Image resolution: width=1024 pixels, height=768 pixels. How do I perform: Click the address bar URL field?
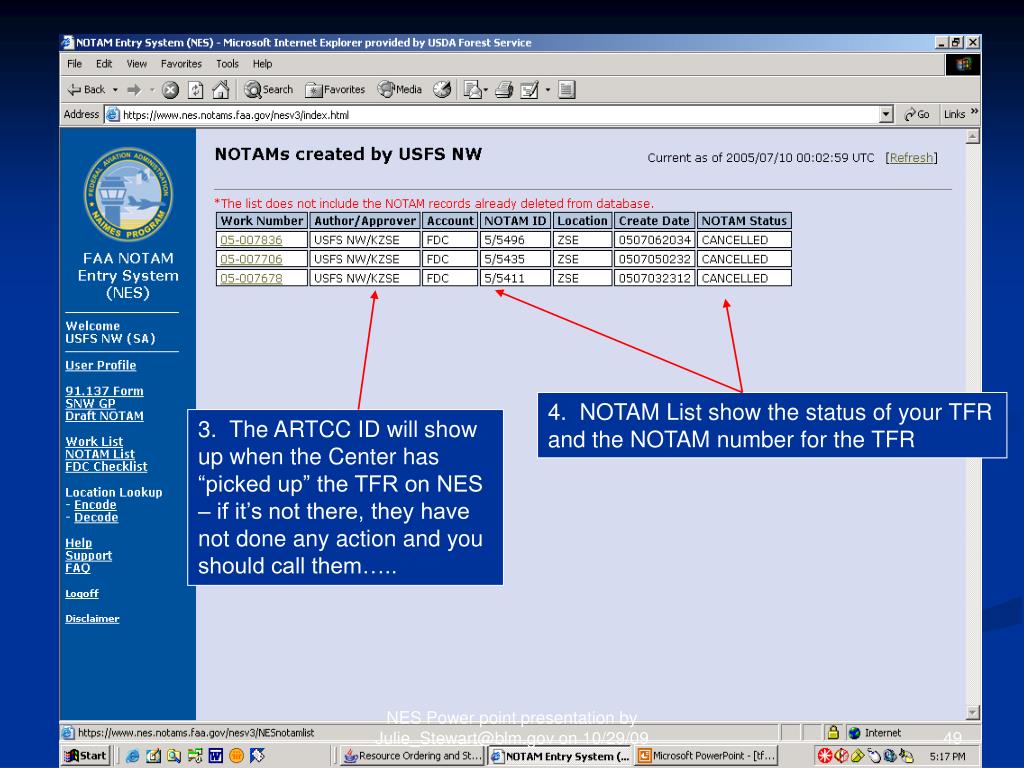click(493, 115)
